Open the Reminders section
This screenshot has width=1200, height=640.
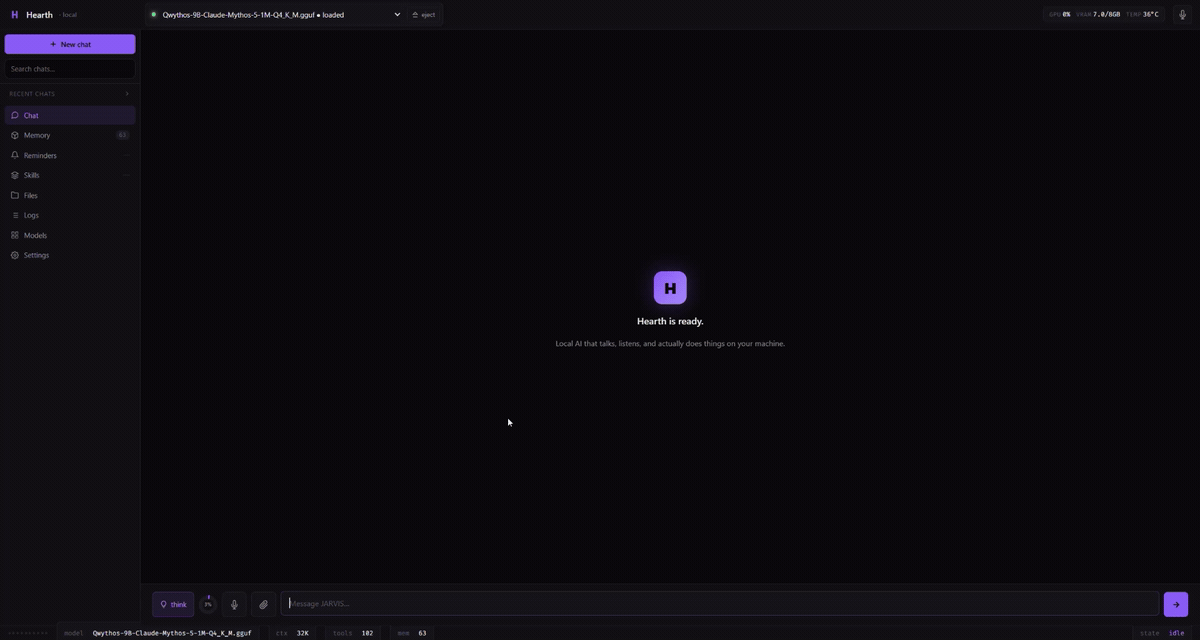coord(70,155)
